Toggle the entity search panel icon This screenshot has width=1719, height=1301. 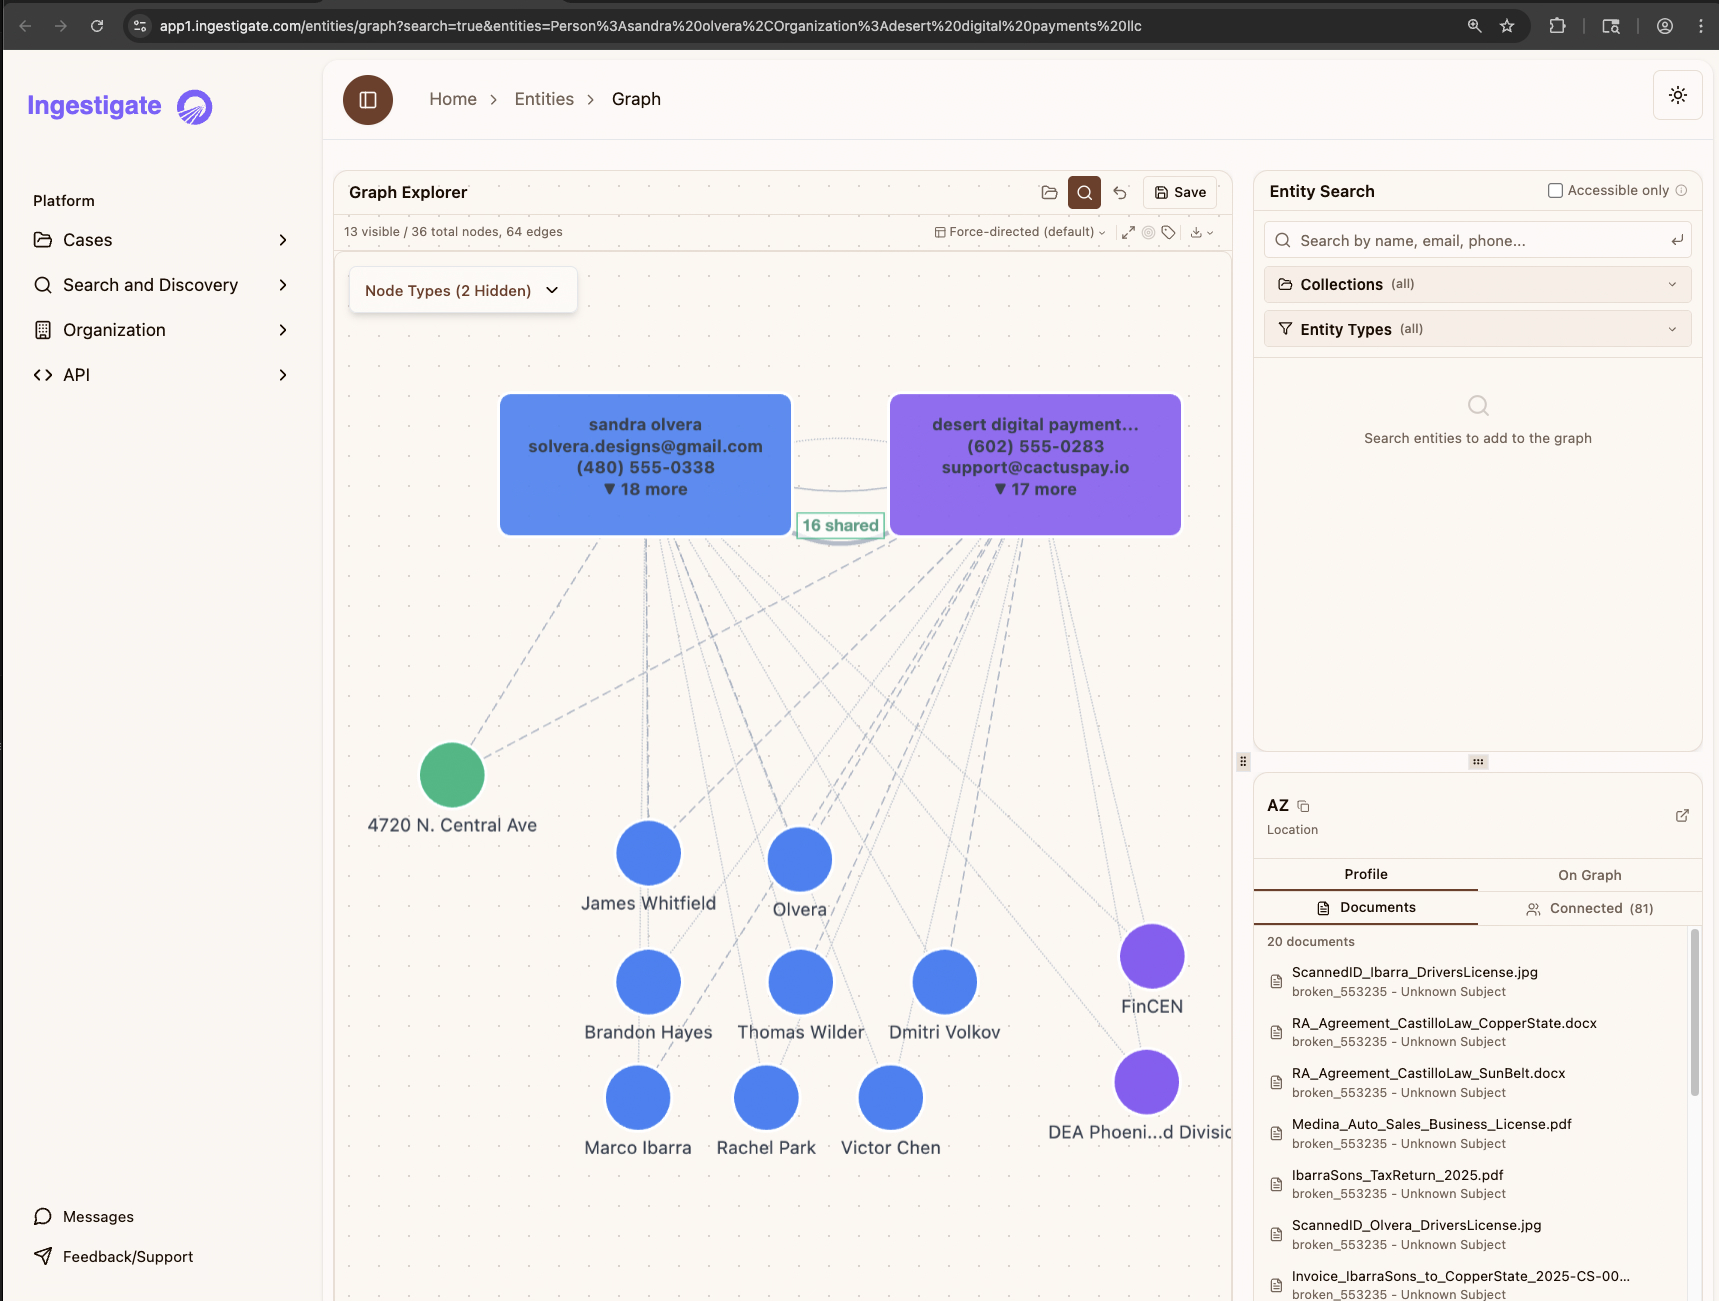pyautogui.click(x=1084, y=192)
